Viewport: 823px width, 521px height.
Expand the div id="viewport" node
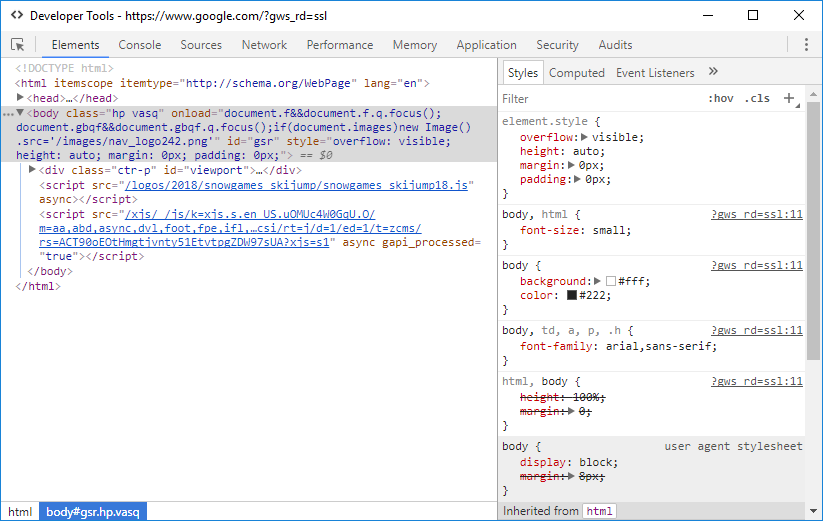tap(32, 169)
